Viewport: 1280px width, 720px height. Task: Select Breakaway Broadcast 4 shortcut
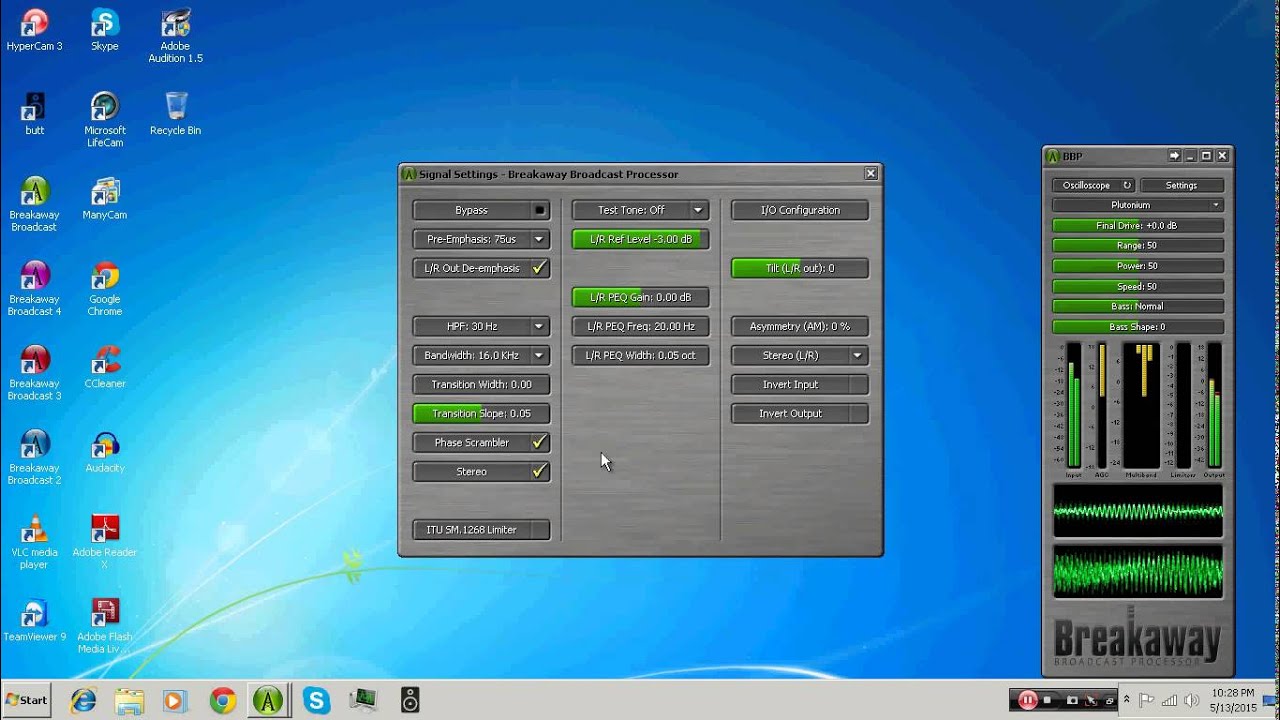point(34,288)
